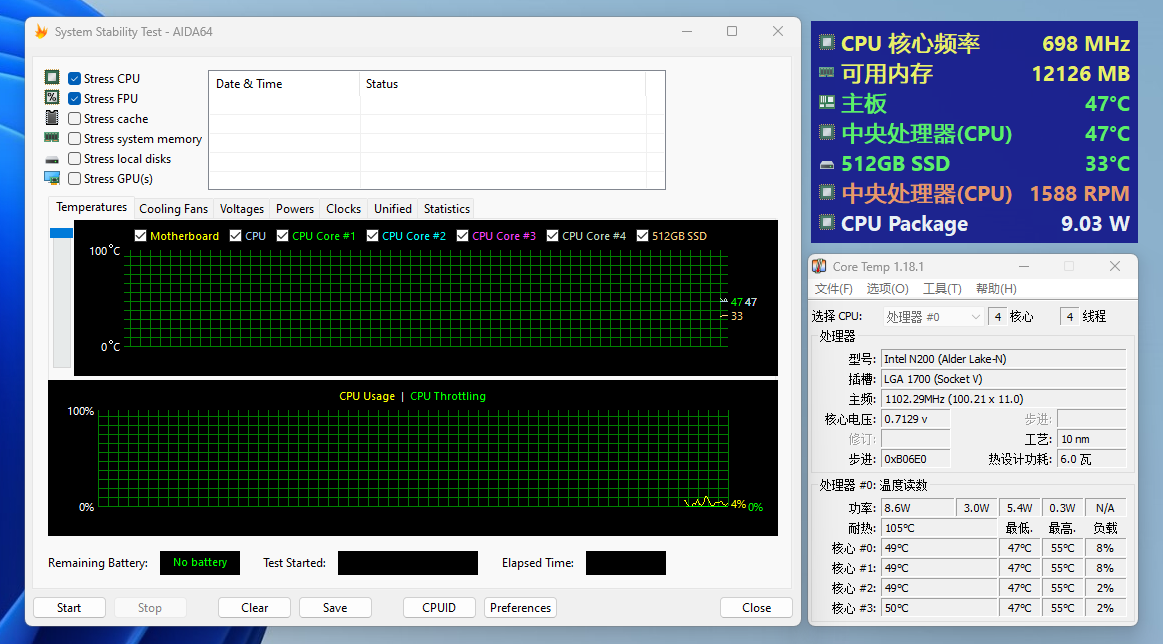The height and width of the screenshot is (644, 1163).
Task: Open Core Temp 帮助(H) menu
Action: [x=996, y=289]
